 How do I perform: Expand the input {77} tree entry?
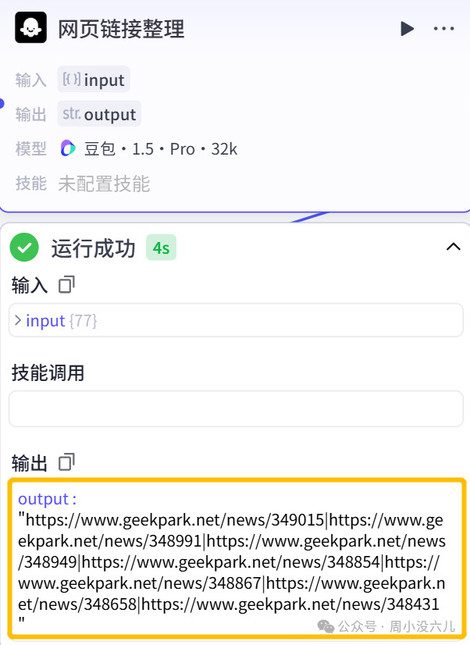coord(17,320)
